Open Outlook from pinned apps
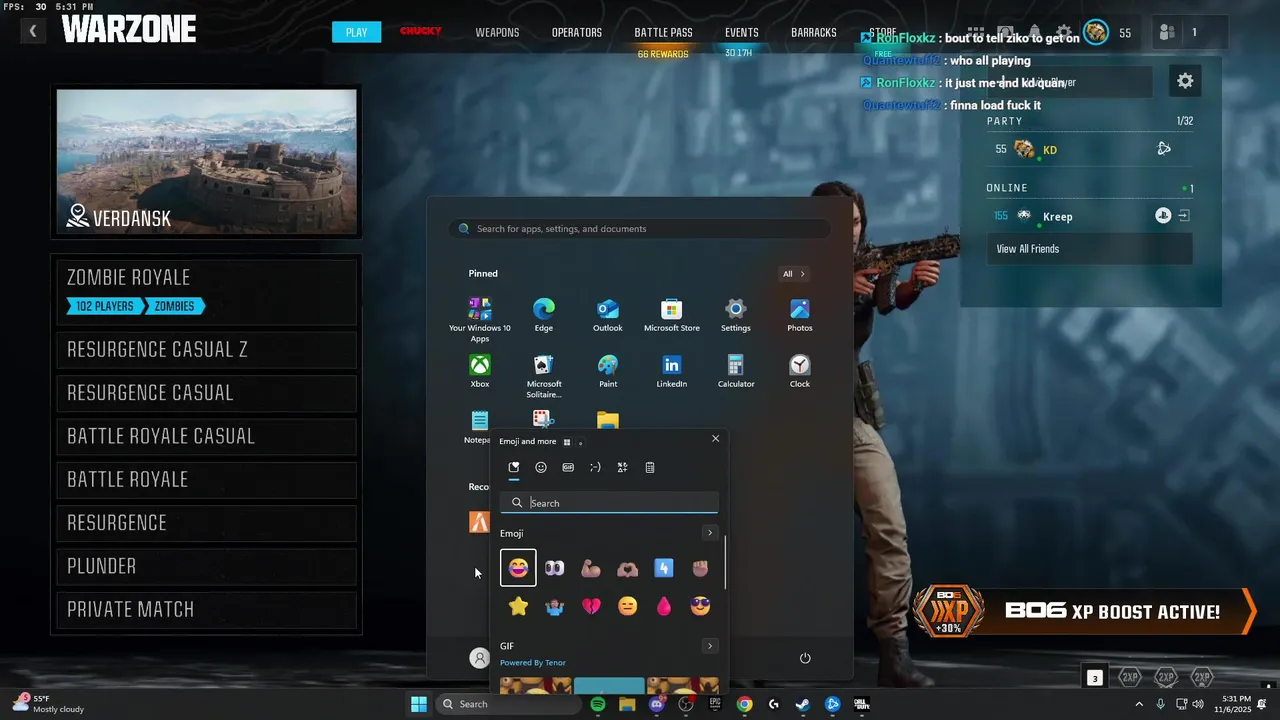Viewport: 1280px width, 720px height. pyautogui.click(x=608, y=315)
